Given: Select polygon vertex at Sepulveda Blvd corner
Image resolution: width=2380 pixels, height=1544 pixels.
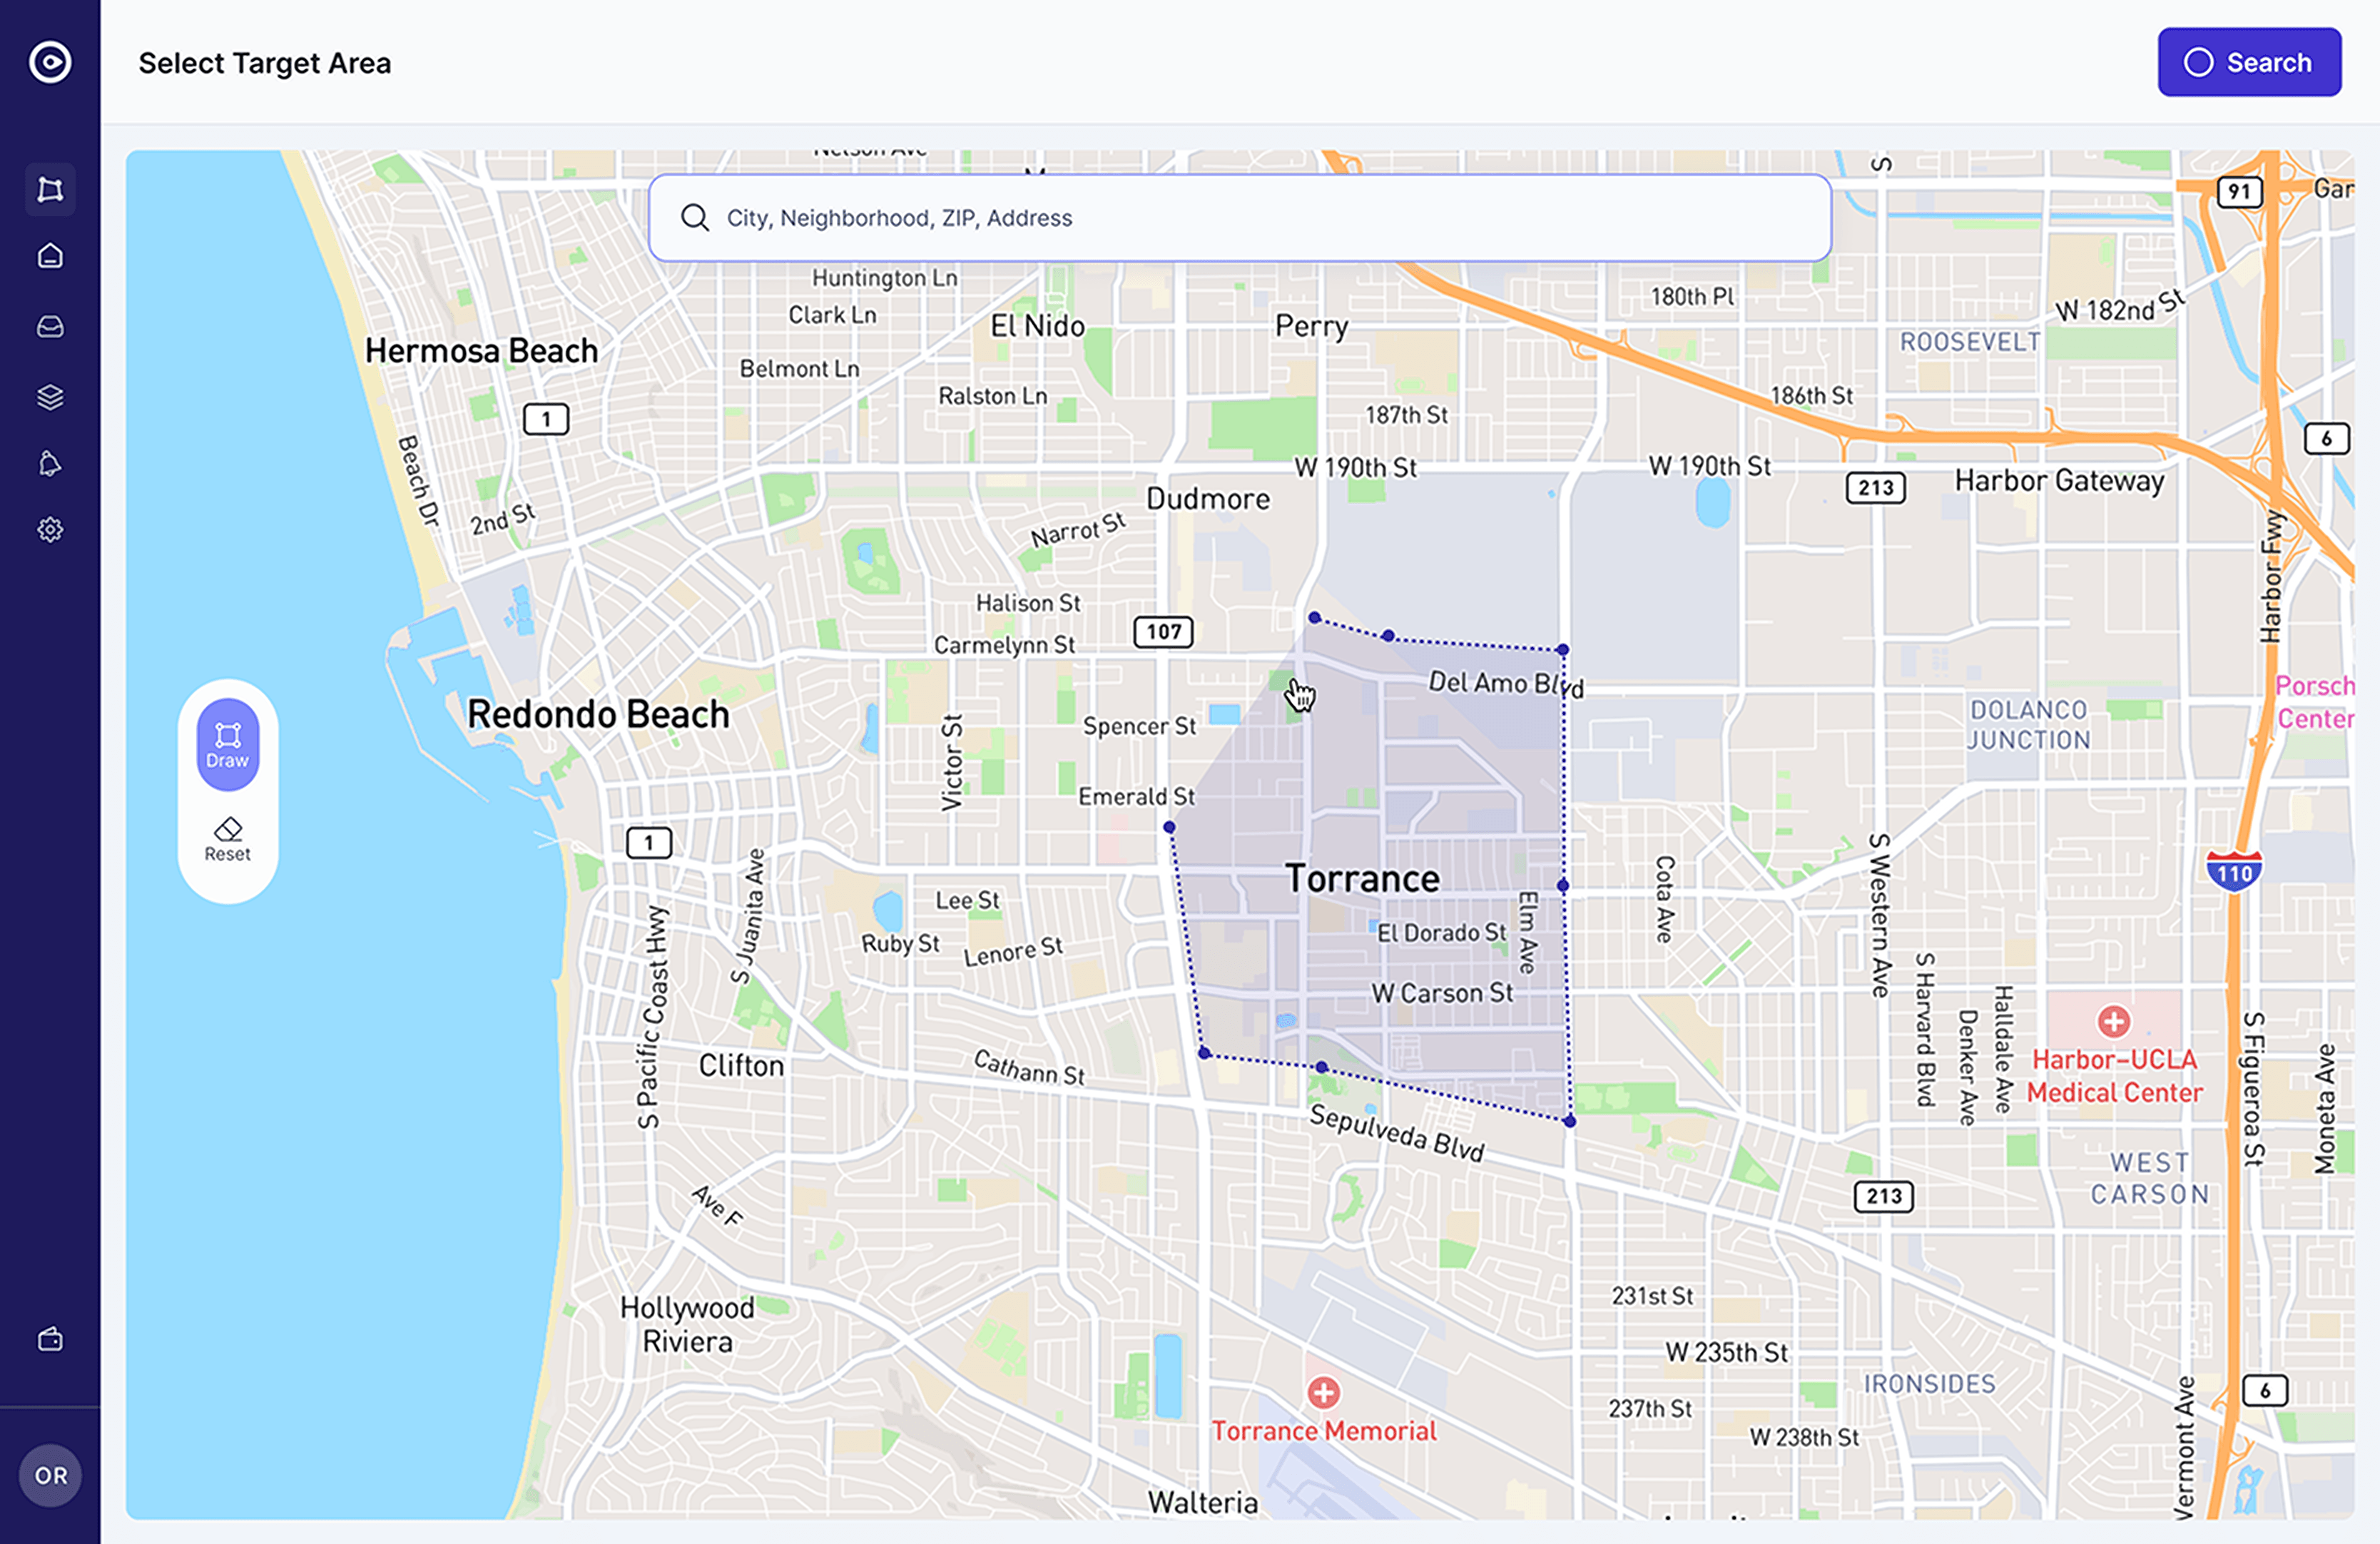Looking at the screenshot, I should 1569,1121.
